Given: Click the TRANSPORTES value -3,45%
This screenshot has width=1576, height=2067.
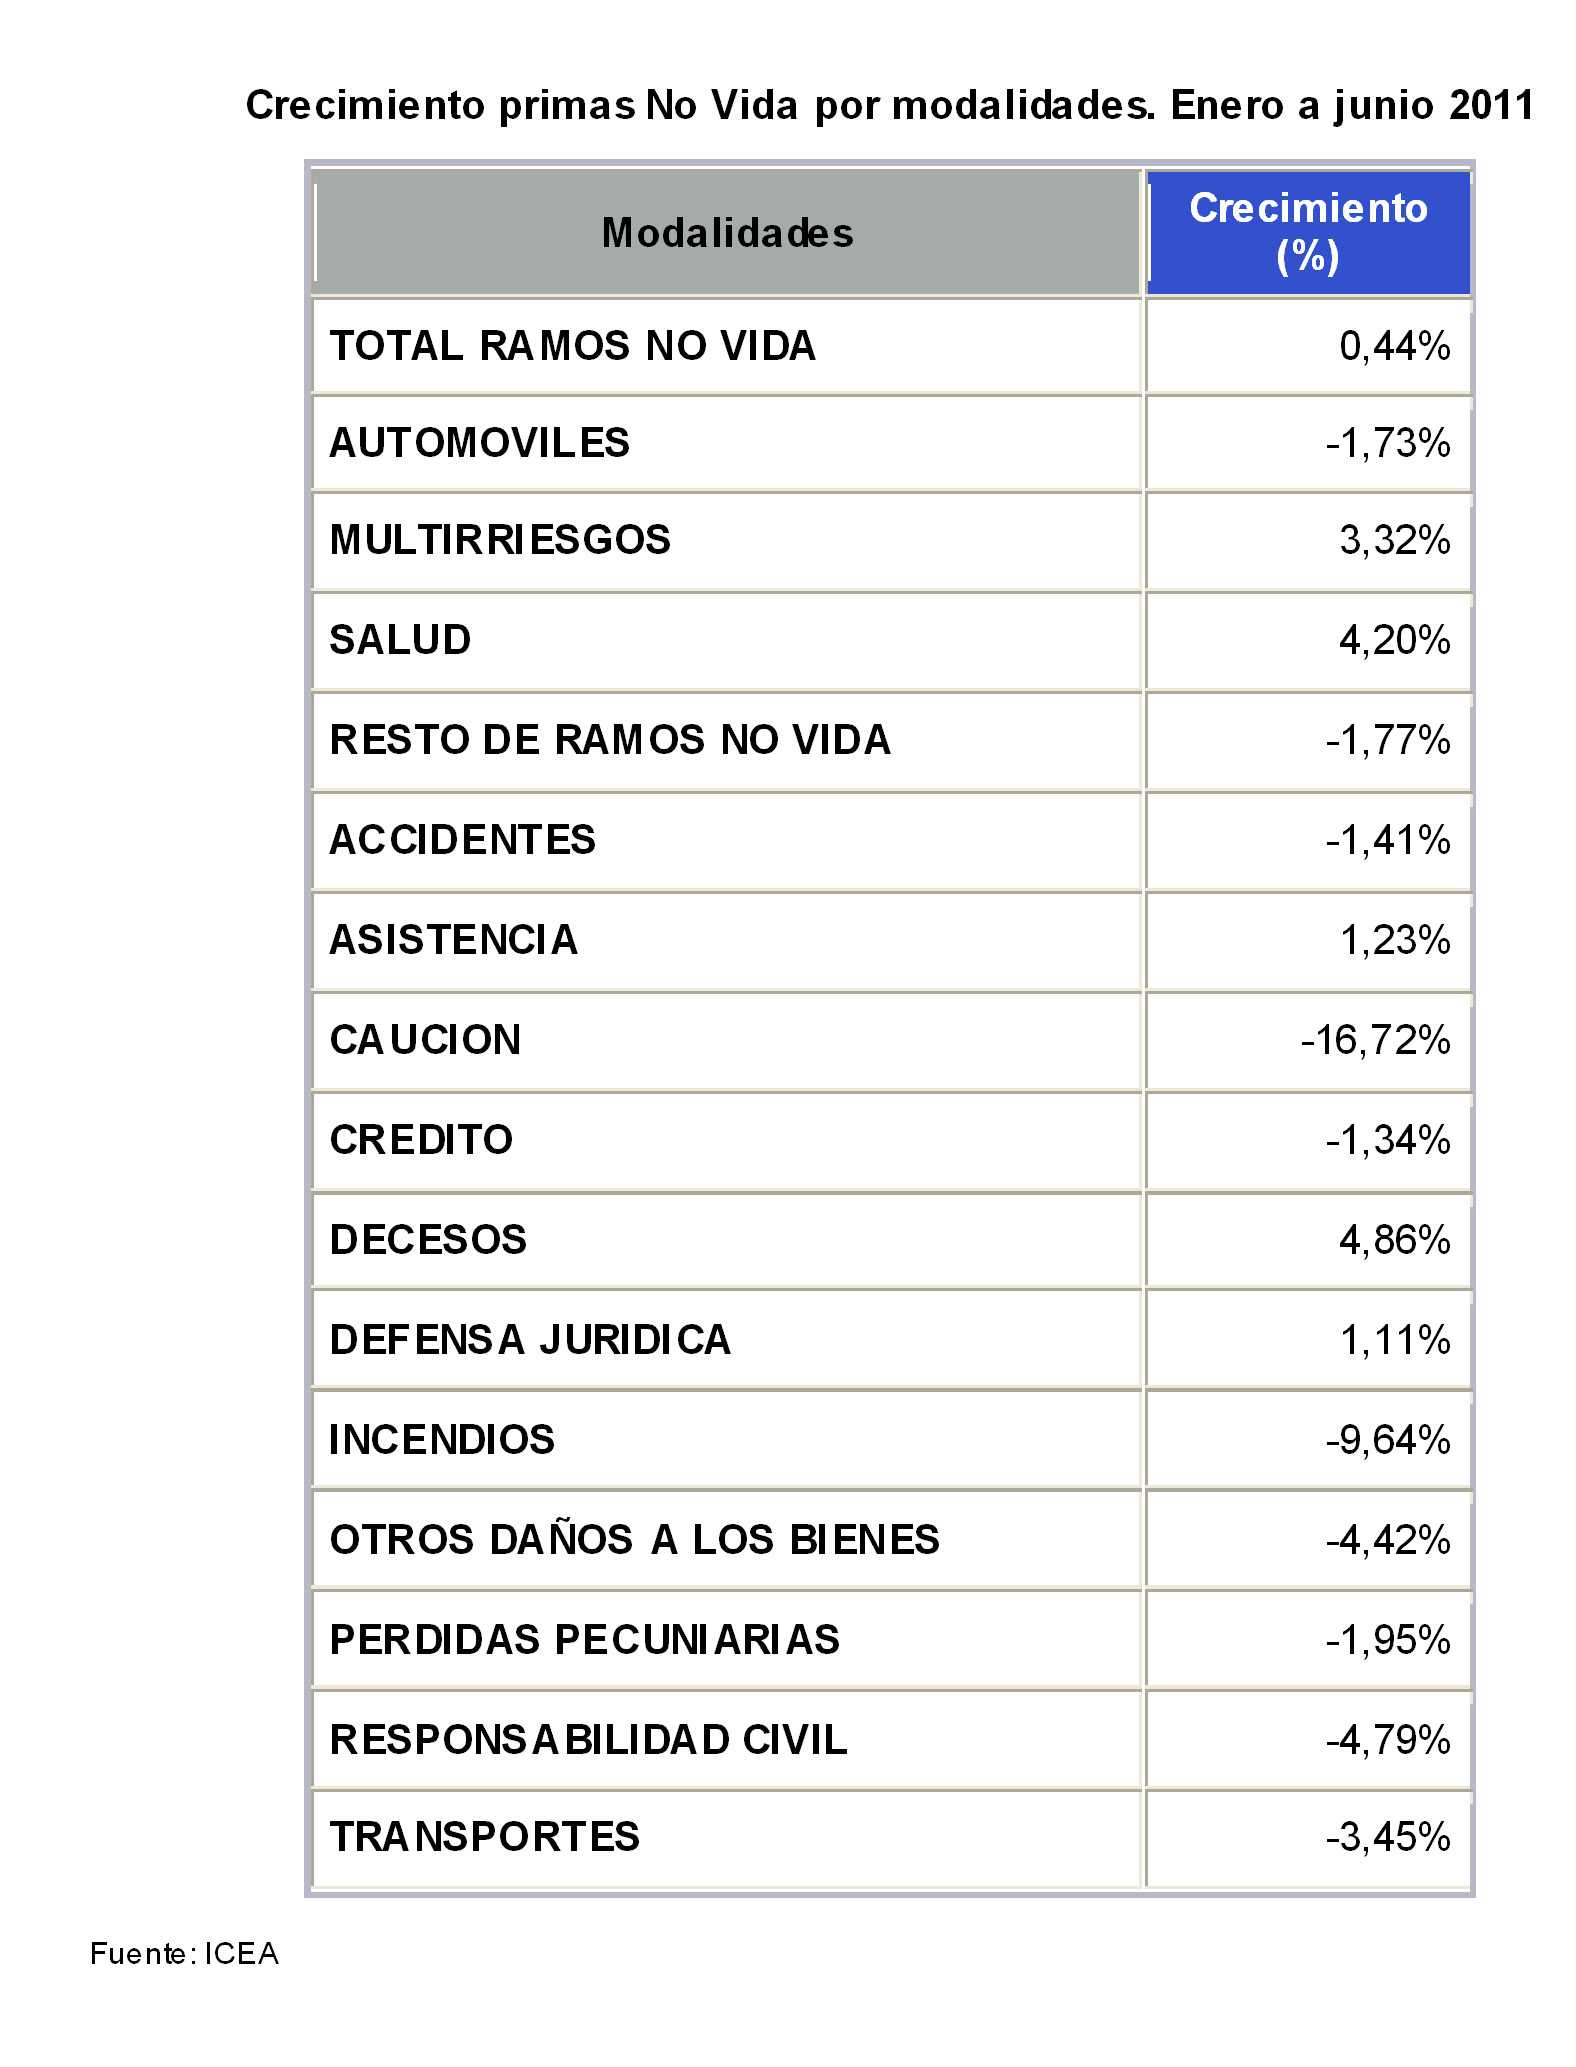Looking at the screenshot, I should point(1388,1837).
